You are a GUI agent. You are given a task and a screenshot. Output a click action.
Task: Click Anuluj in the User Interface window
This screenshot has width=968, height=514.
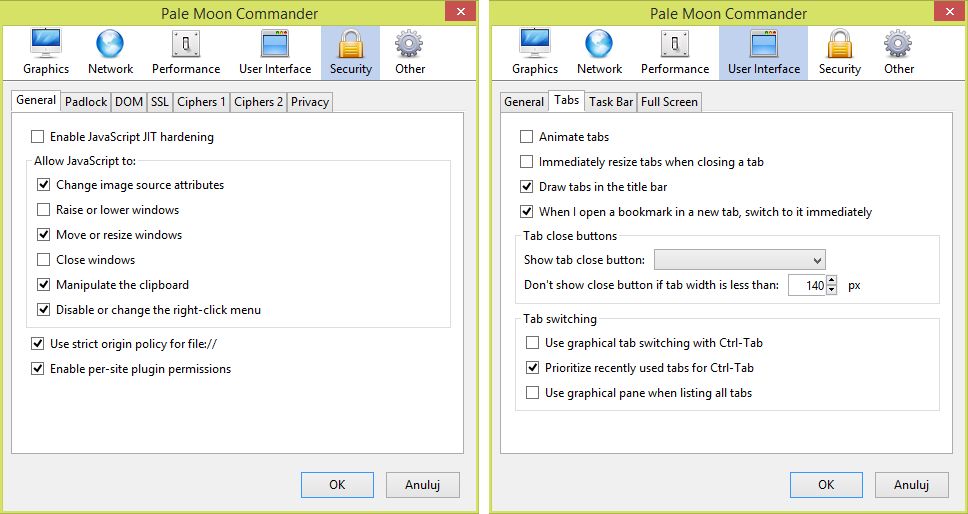911,485
